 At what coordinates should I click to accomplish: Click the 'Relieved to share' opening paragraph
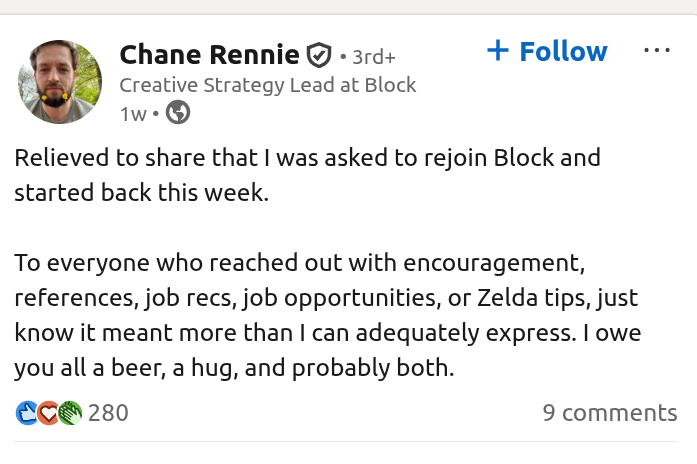pyautogui.click(x=307, y=158)
